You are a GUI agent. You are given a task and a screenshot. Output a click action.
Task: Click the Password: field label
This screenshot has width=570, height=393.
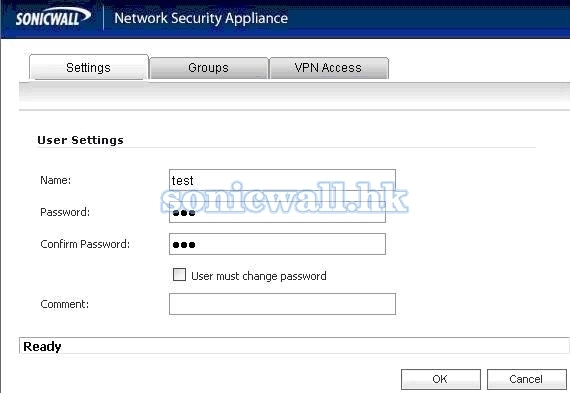click(x=65, y=212)
